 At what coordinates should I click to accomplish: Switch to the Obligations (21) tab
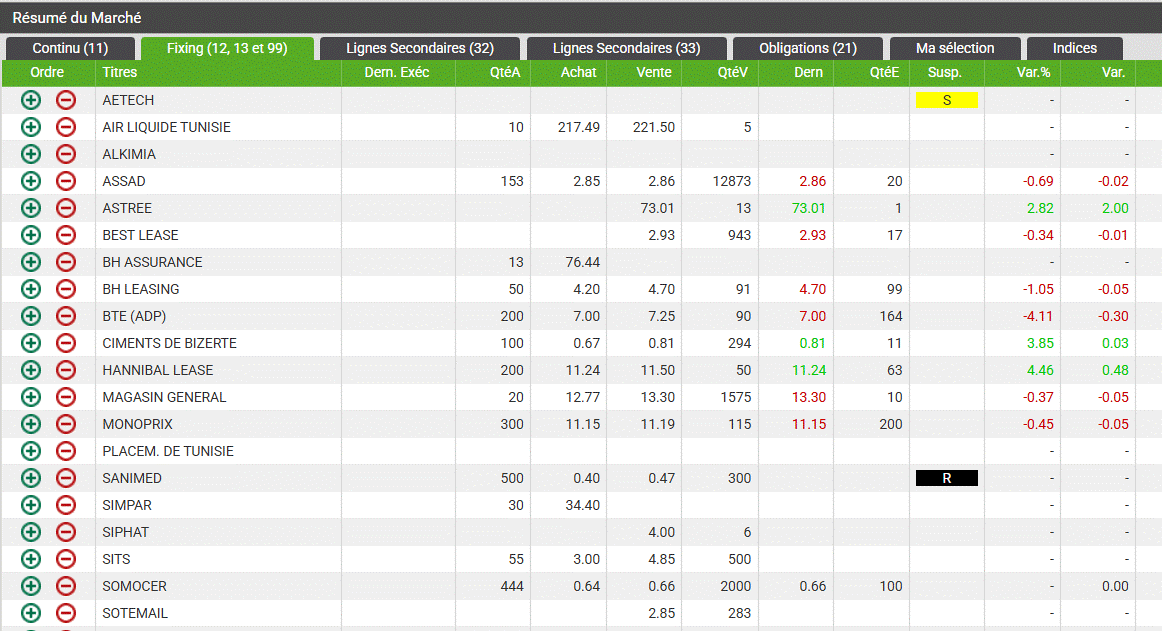(808, 48)
